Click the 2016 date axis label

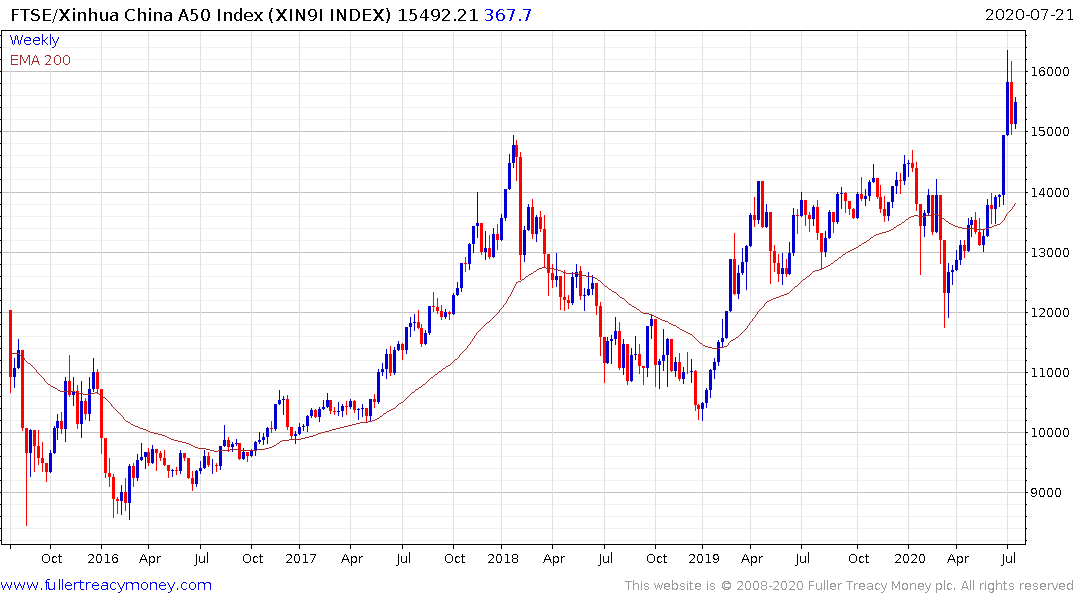(103, 558)
